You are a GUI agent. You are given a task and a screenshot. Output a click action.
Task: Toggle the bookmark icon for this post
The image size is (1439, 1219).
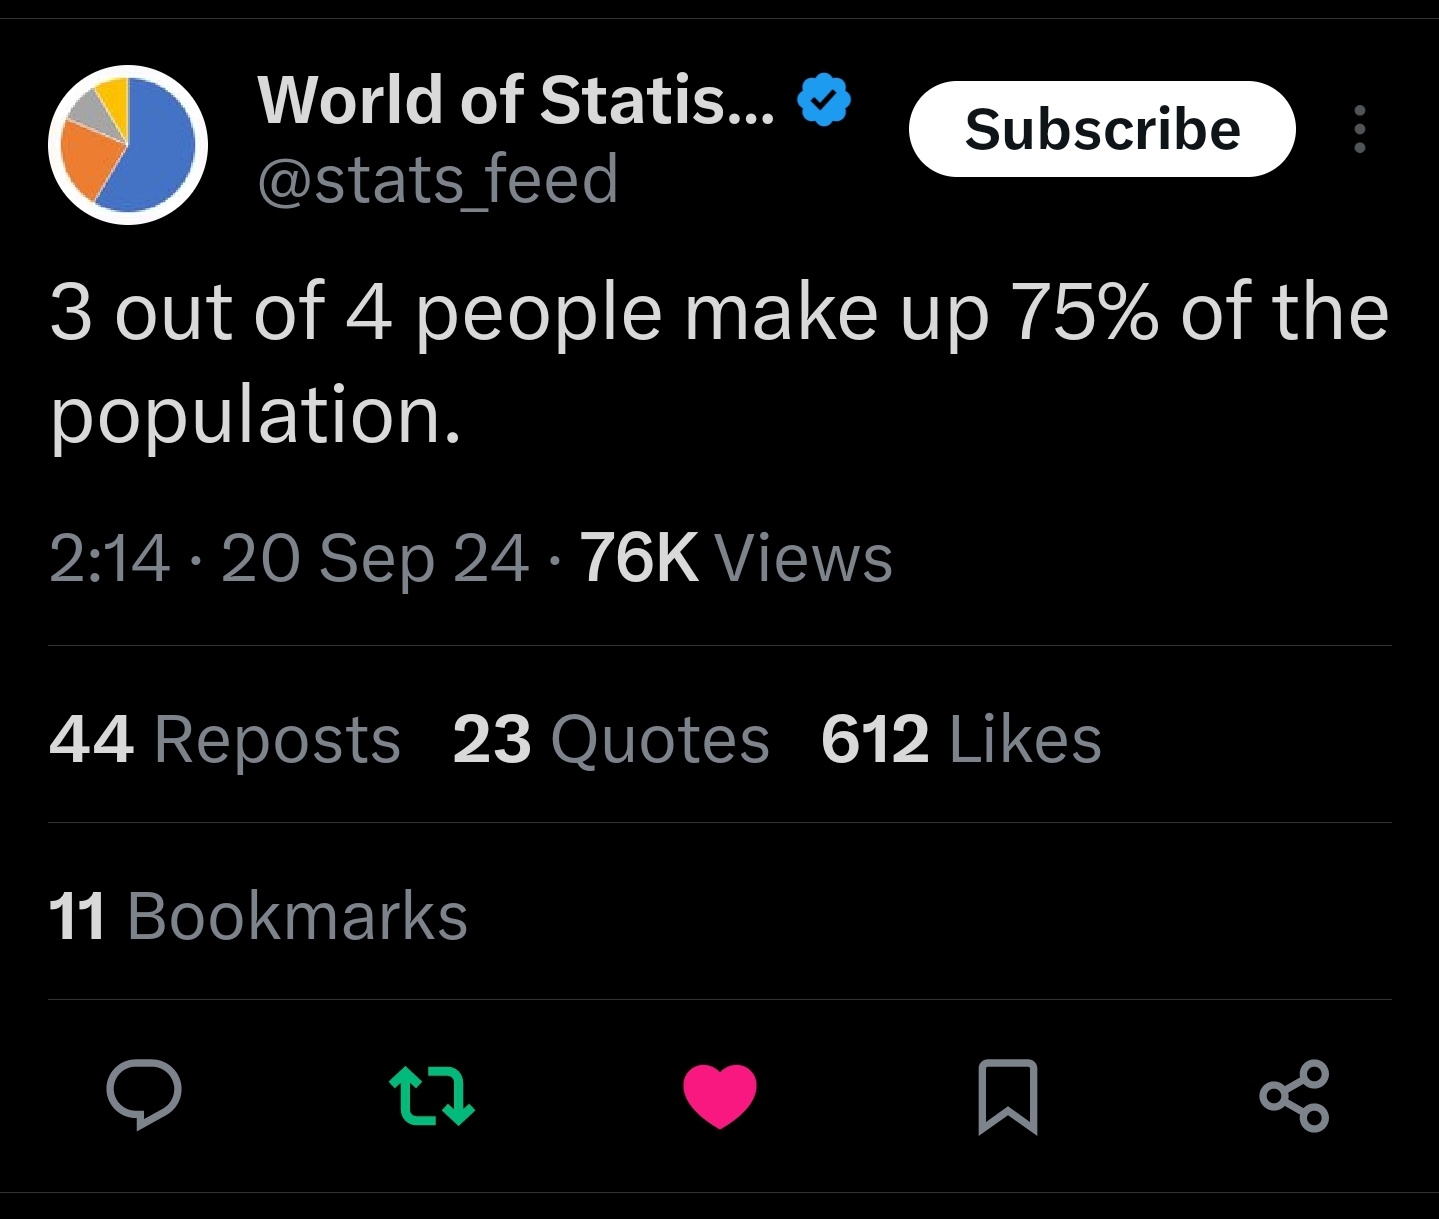1007,1096
